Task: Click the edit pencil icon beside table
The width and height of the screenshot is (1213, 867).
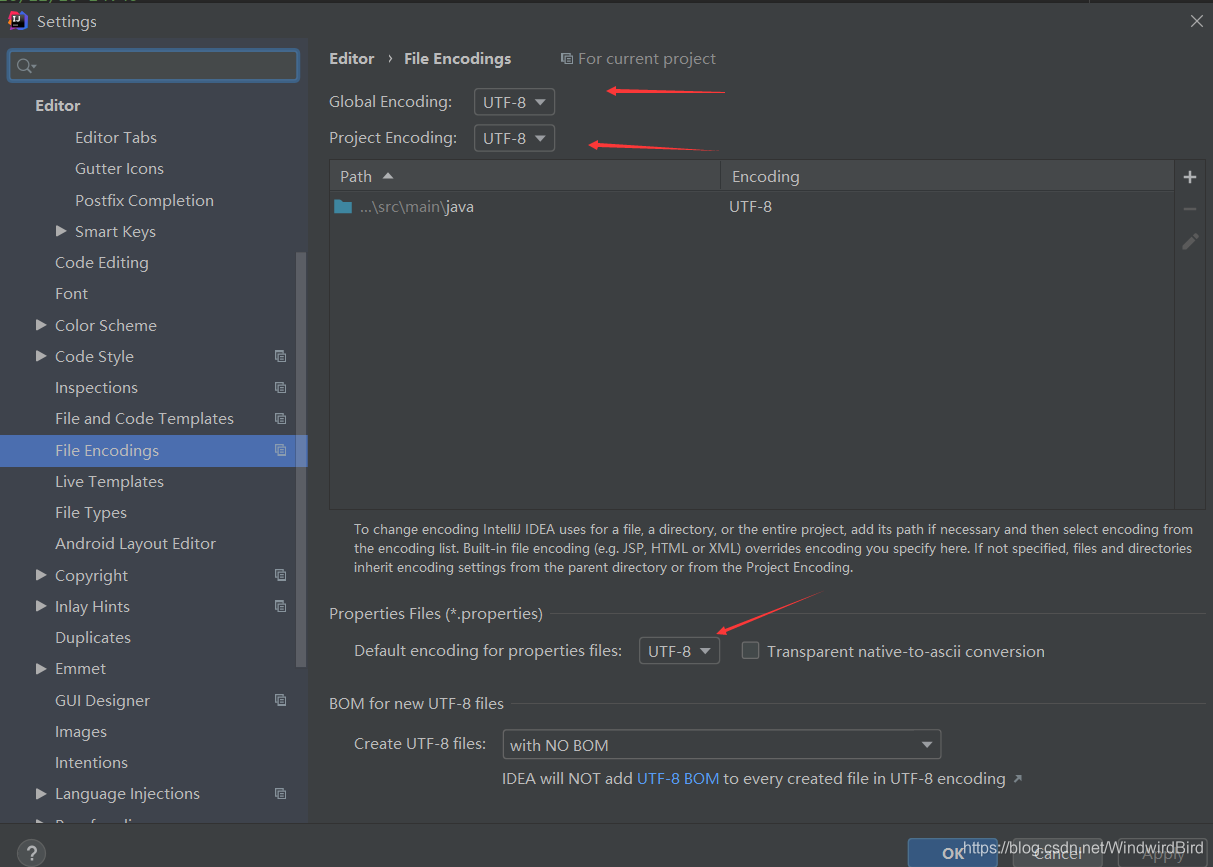Action: click(1190, 241)
